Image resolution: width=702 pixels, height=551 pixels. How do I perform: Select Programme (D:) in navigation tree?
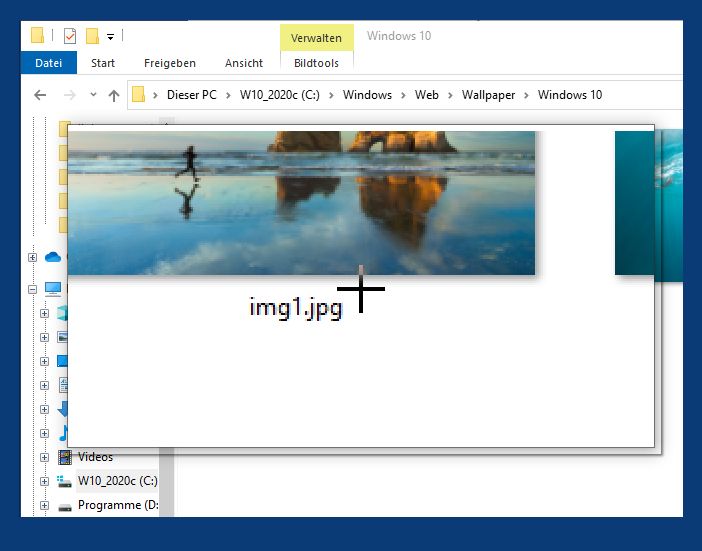(x=118, y=505)
